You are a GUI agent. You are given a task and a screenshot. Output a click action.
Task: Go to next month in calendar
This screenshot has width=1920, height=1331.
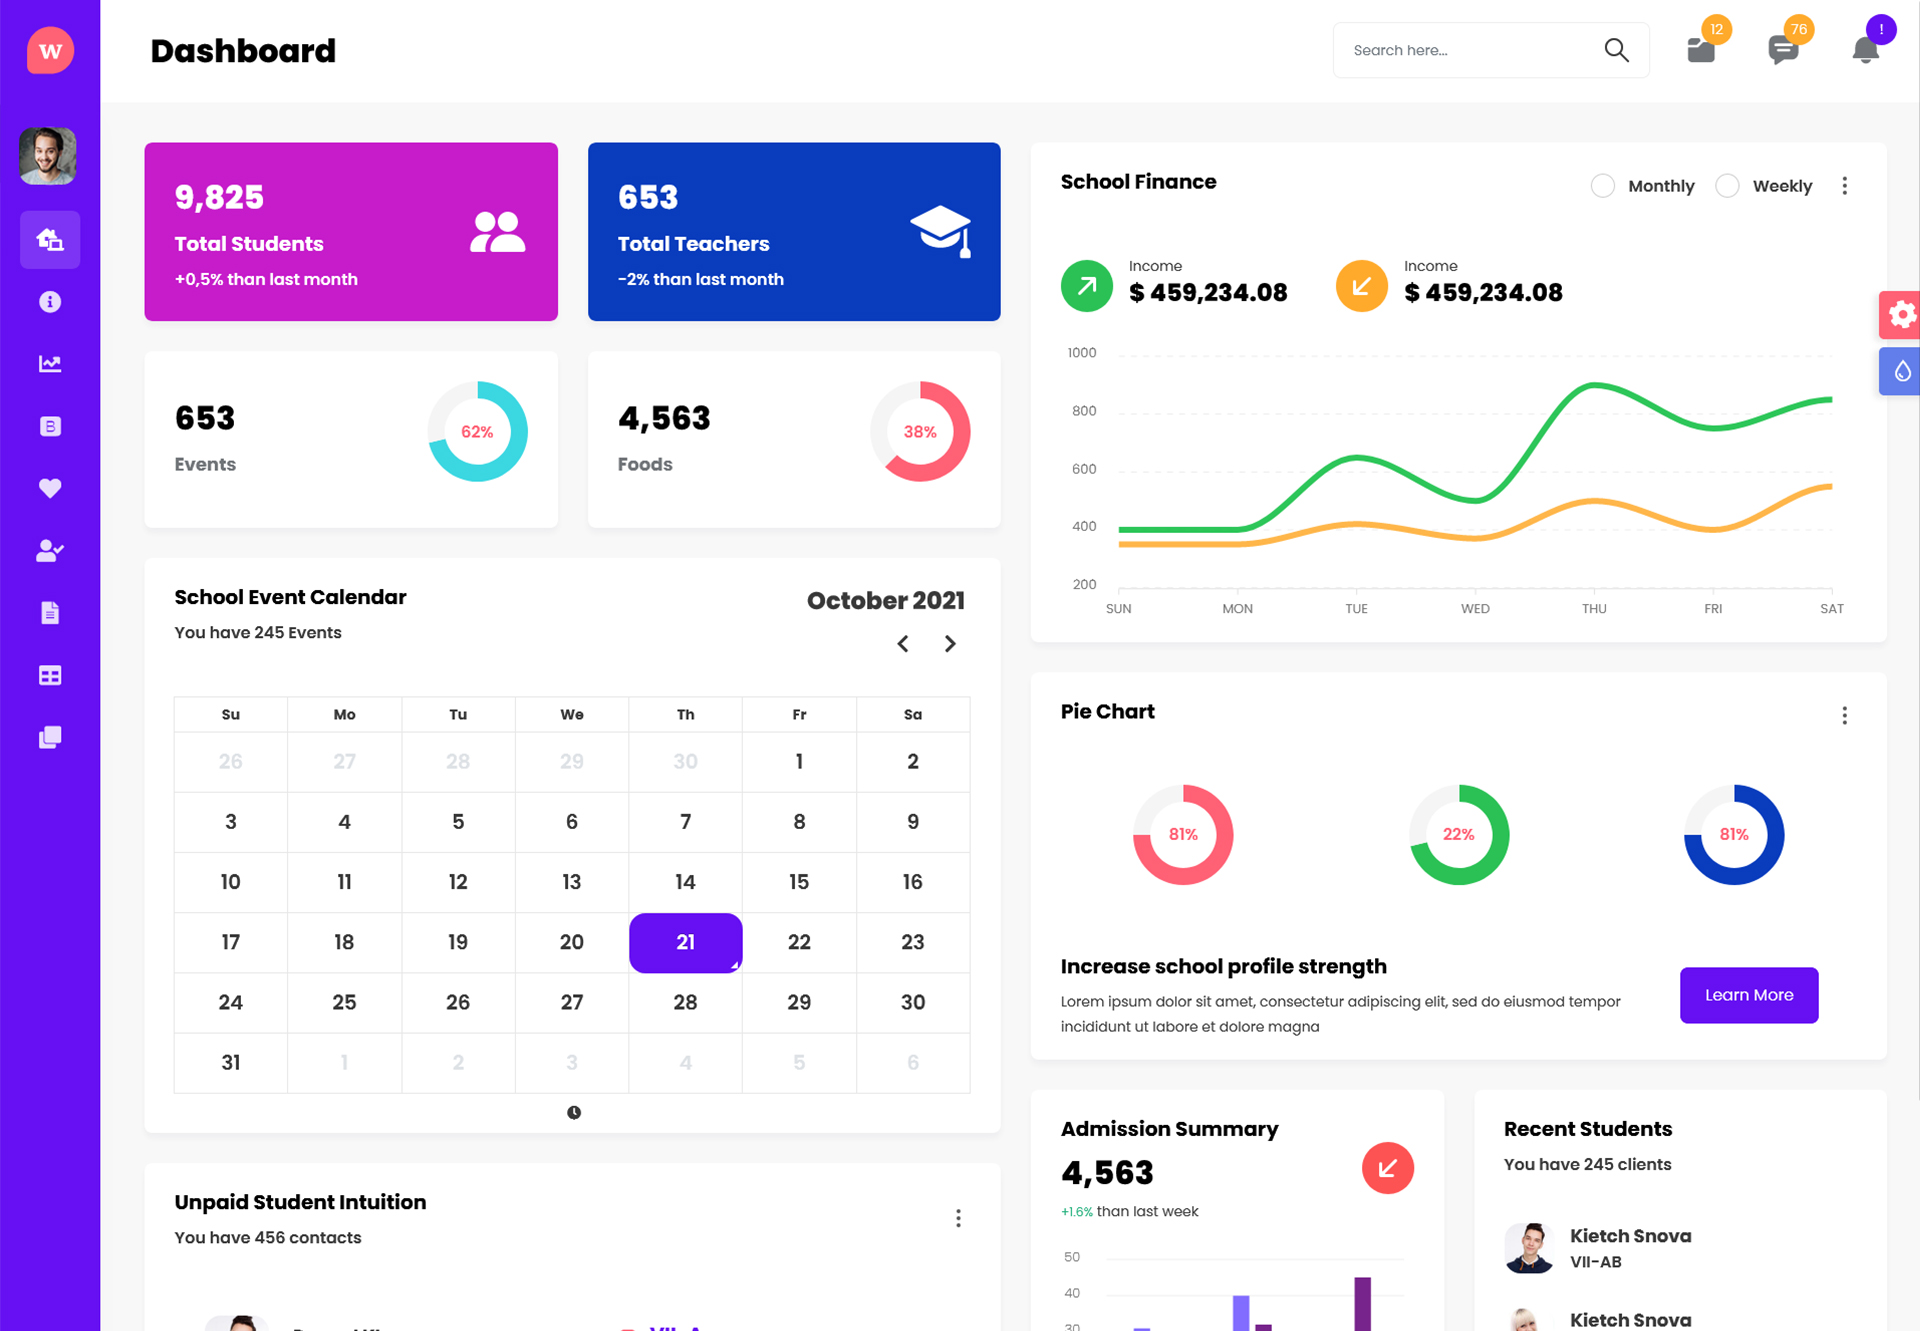[x=950, y=644]
